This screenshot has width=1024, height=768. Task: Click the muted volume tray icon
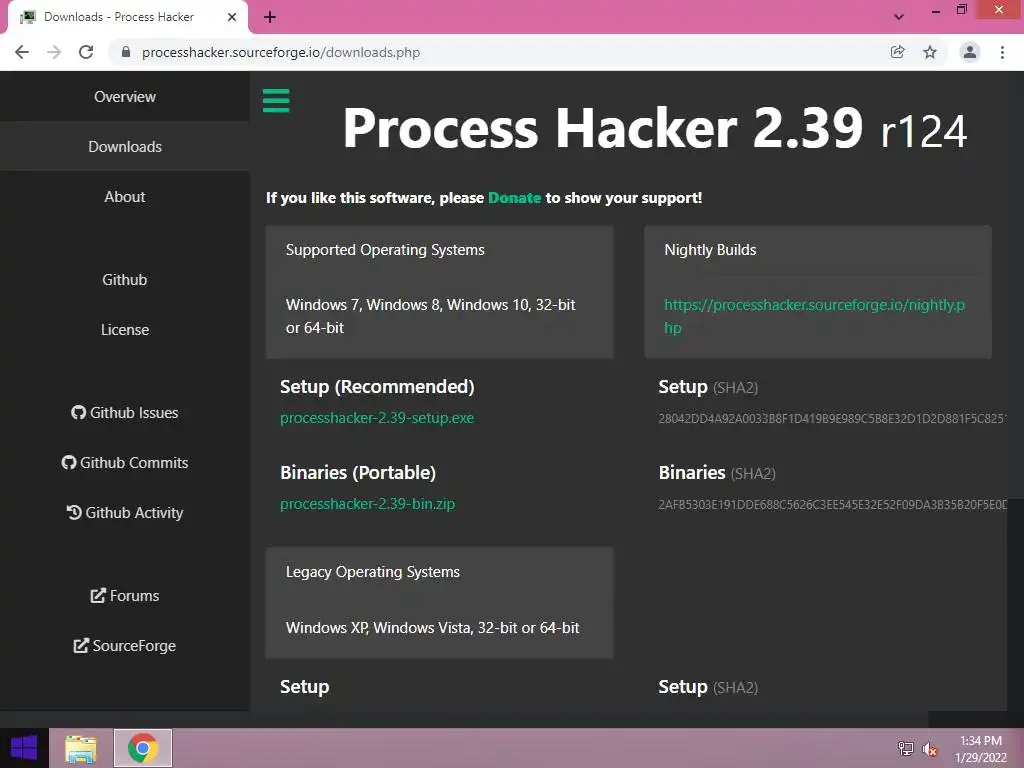(x=929, y=748)
